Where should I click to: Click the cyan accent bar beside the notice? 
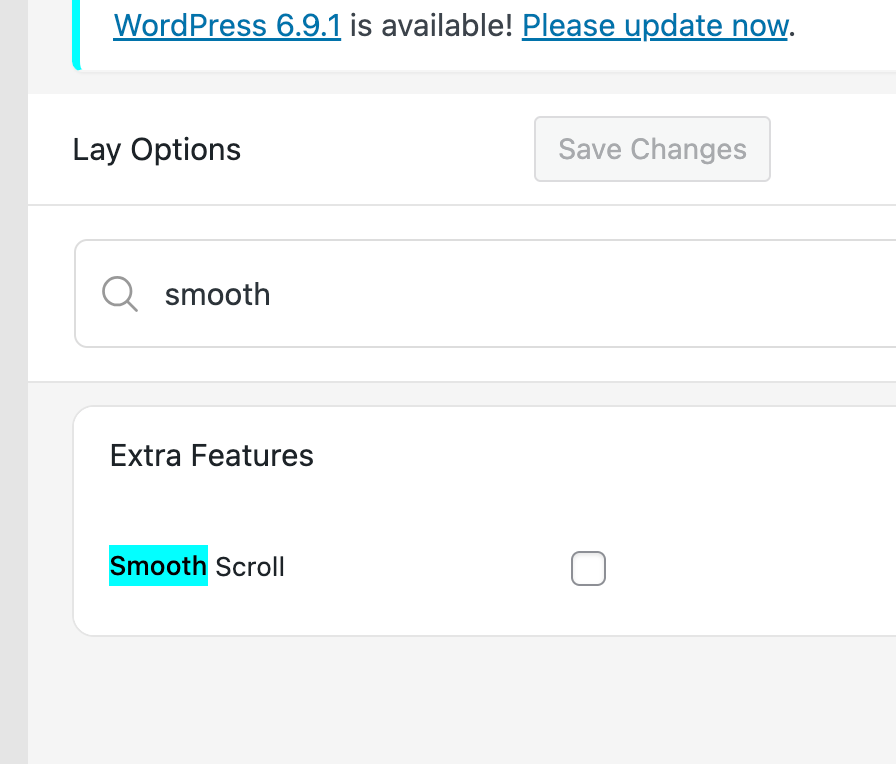click(x=76, y=30)
